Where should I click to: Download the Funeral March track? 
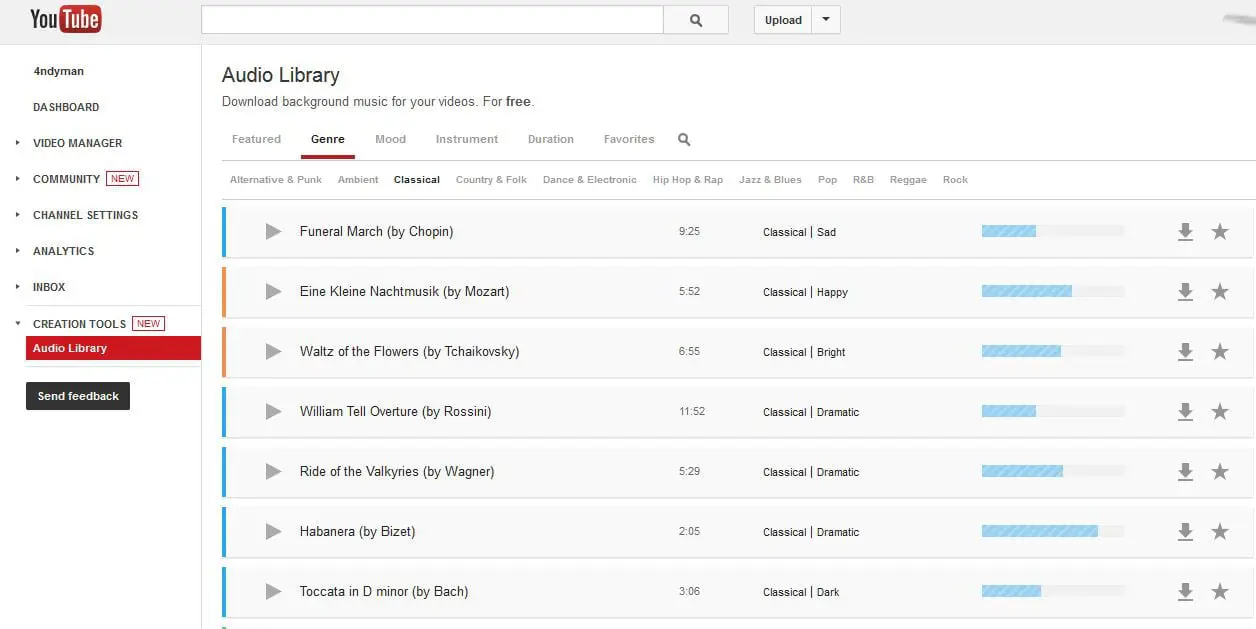pyautogui.click(x=1185, y=232)
